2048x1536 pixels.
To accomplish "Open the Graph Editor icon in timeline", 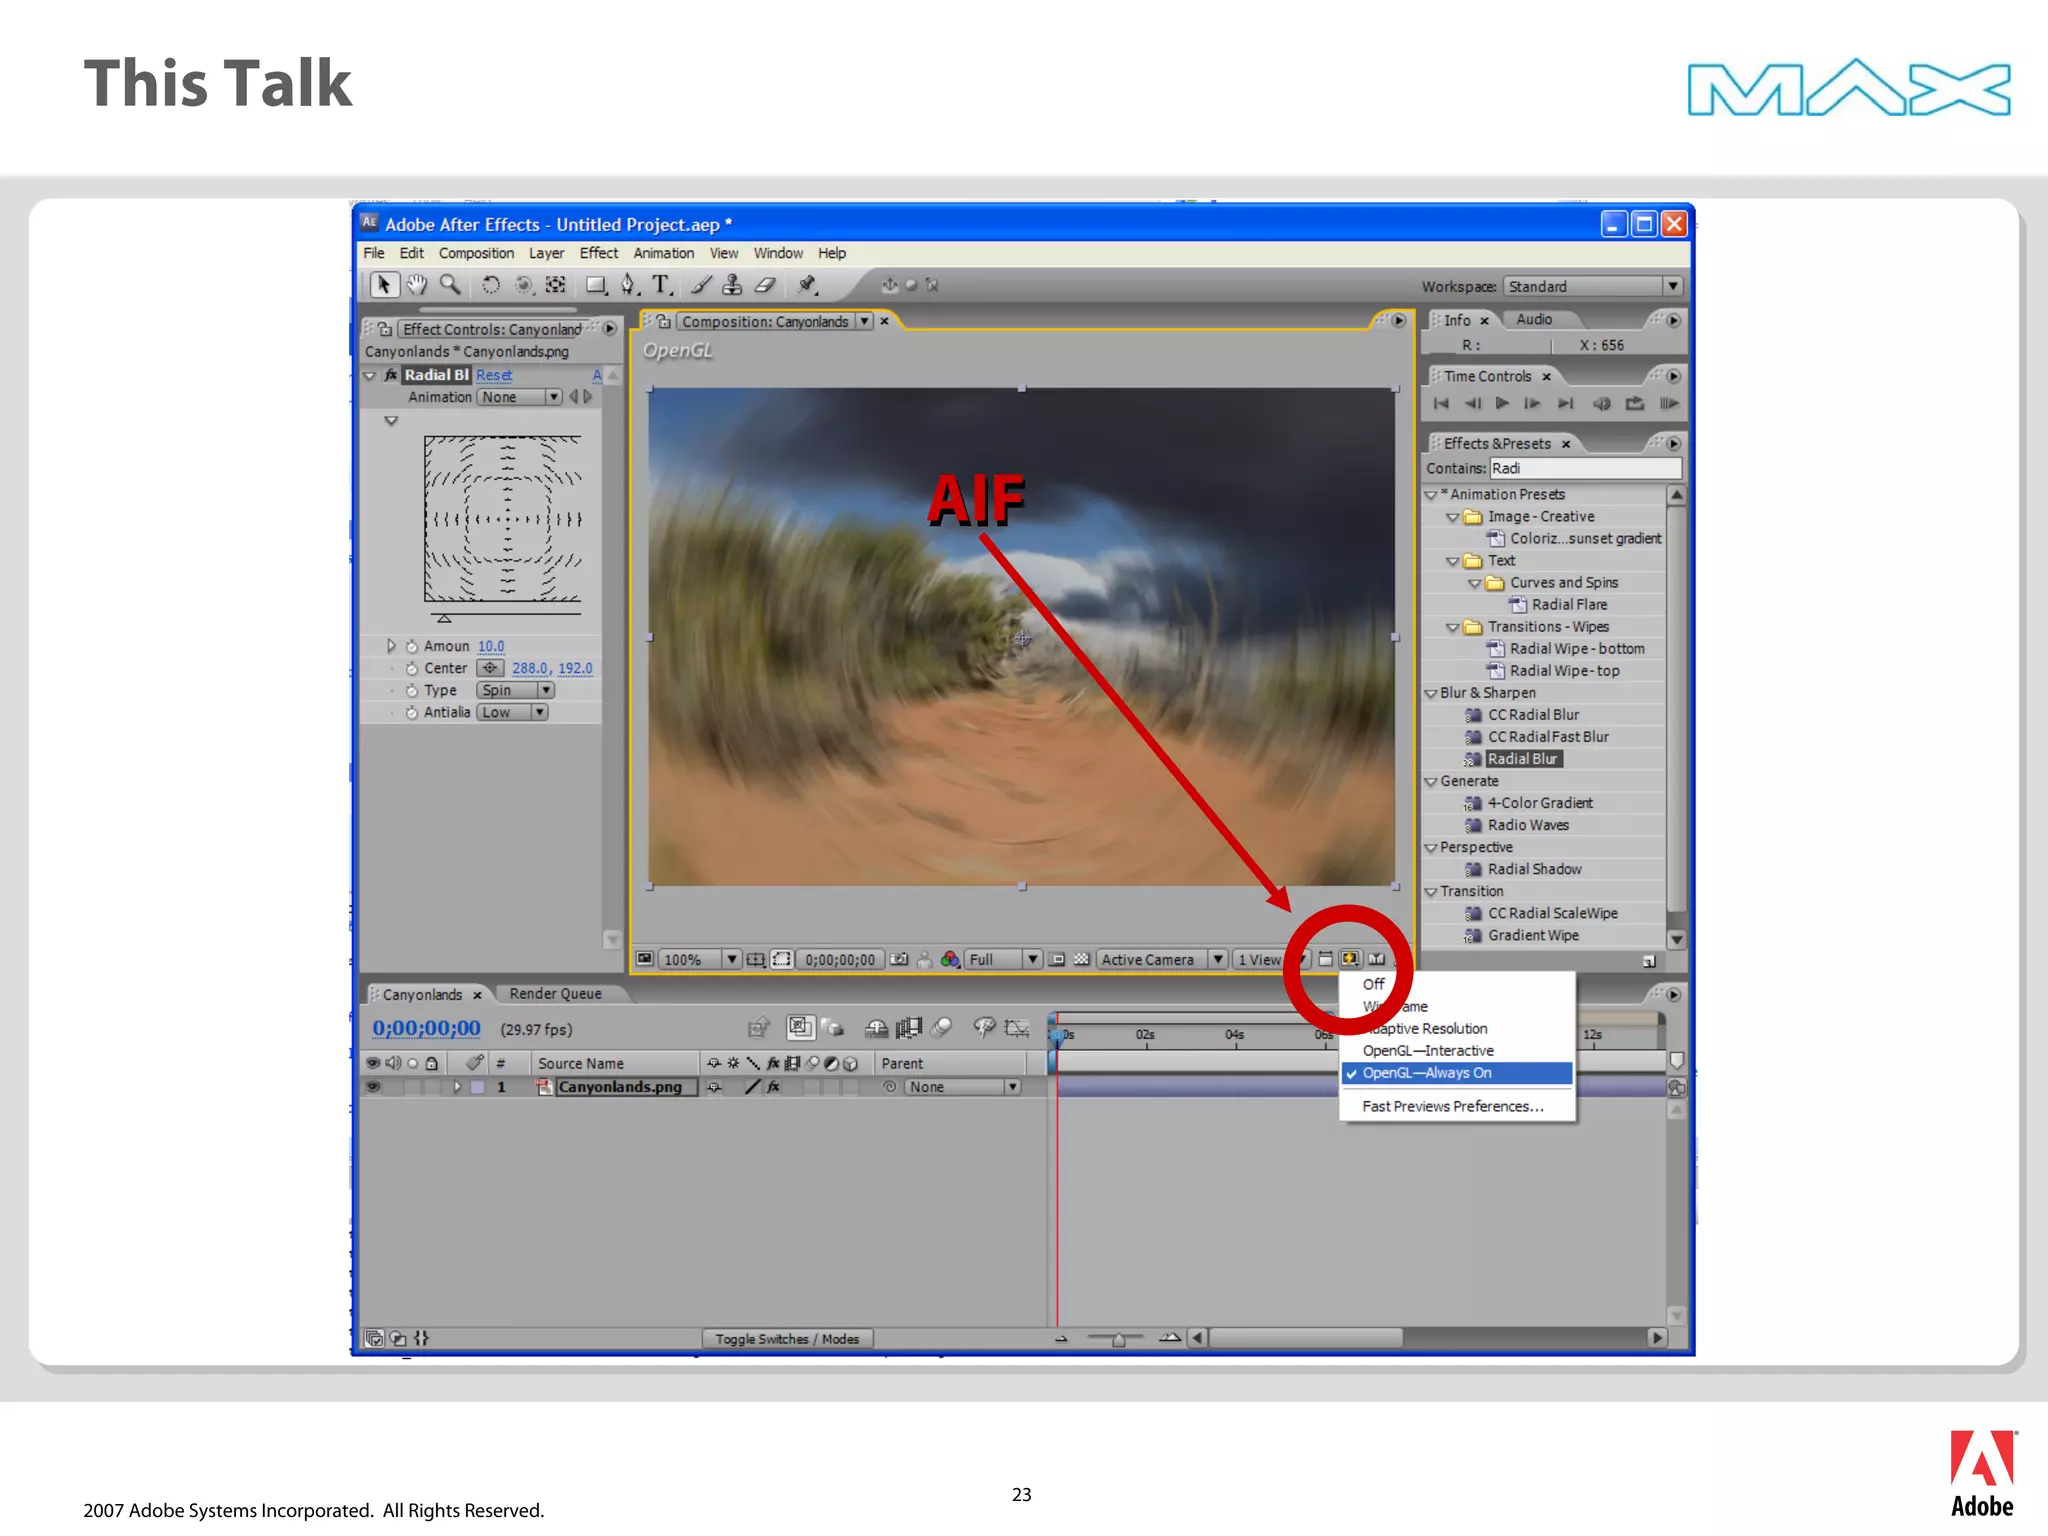I will click(x=1017, y=1028).
